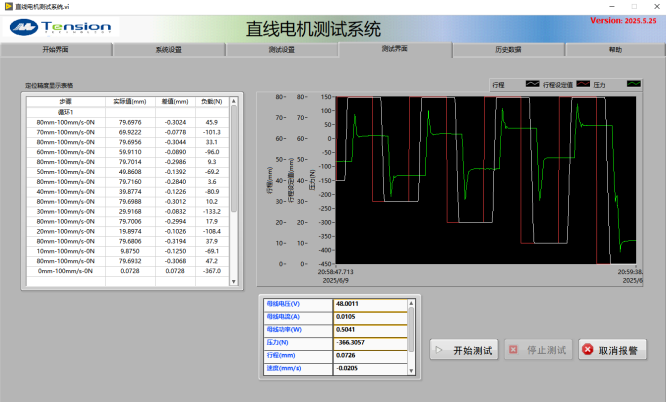Image resolution: width=666 pixels, height=402 pixels.
Task: Go to the 测试设置 tab
Action: (x=282, y=49)
